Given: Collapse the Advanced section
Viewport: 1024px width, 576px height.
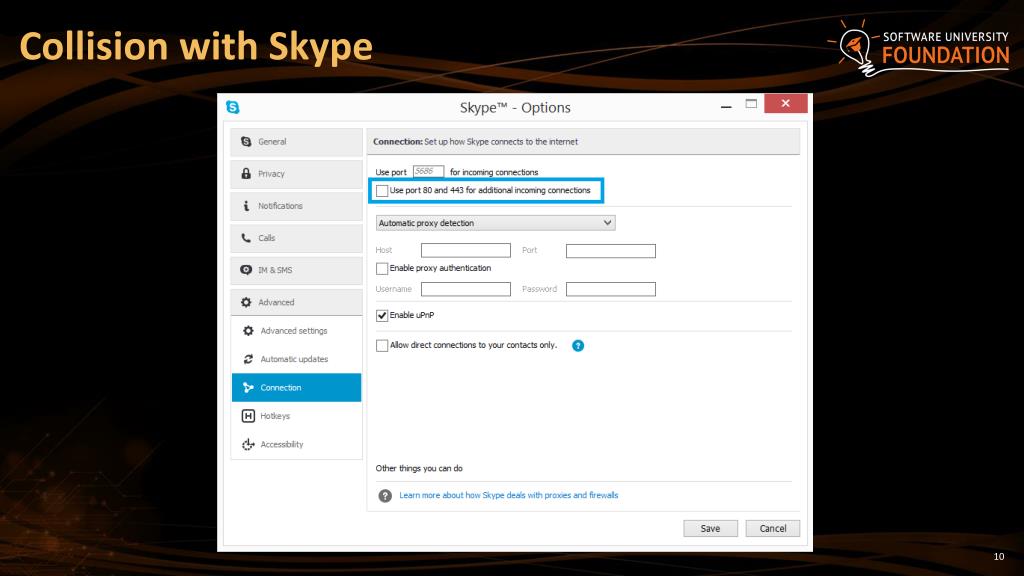Looking at the screenshot, I should pyautogui.click(x=296, y=302).
